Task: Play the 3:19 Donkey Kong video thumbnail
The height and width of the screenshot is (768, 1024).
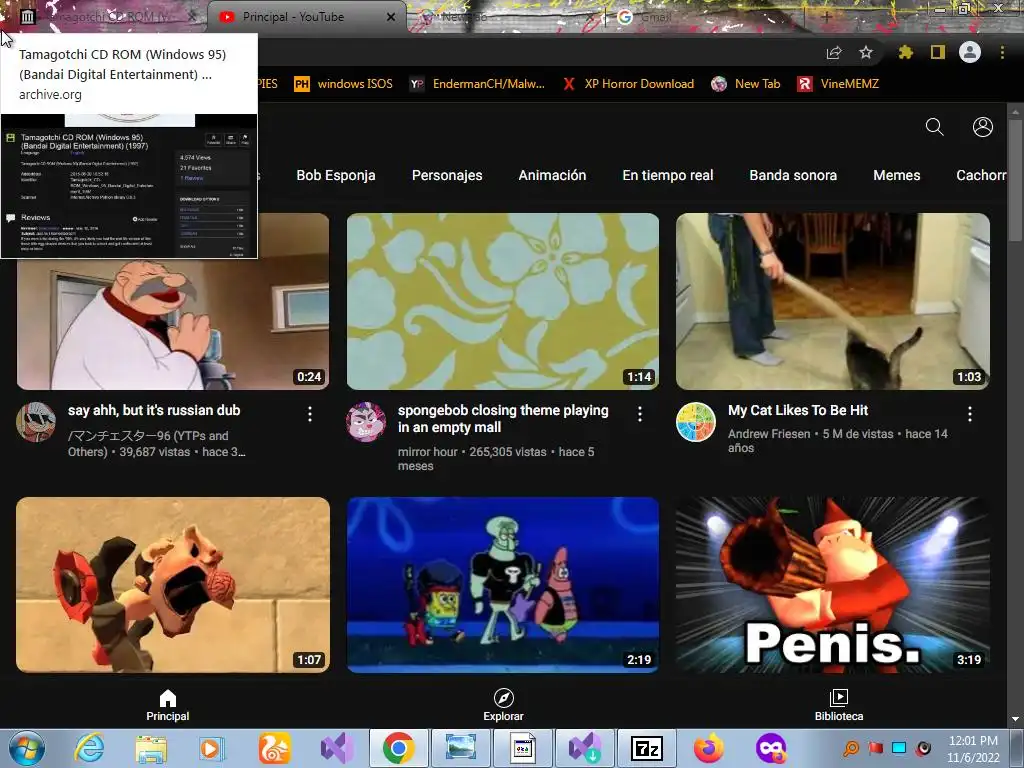Action: [833, 584]
